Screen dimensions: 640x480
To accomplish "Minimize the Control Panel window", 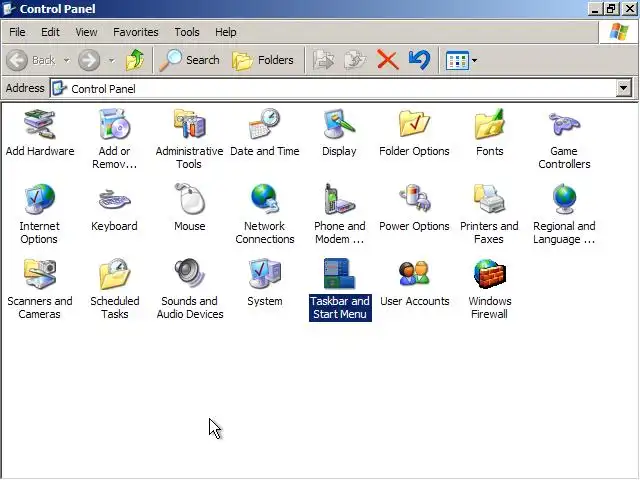I will (x=596, y=9).
